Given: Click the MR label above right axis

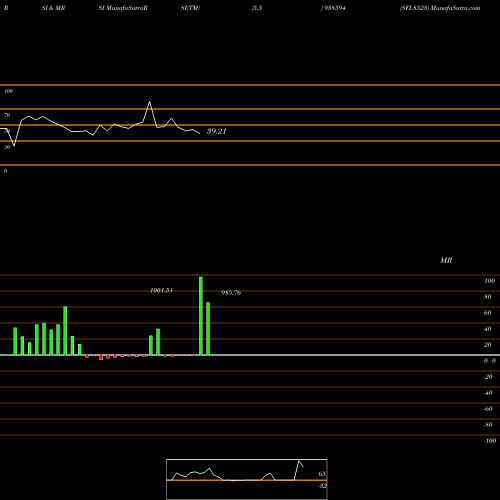Looking at the screenshot, I should pyautogui.click(x=446, y=260).
